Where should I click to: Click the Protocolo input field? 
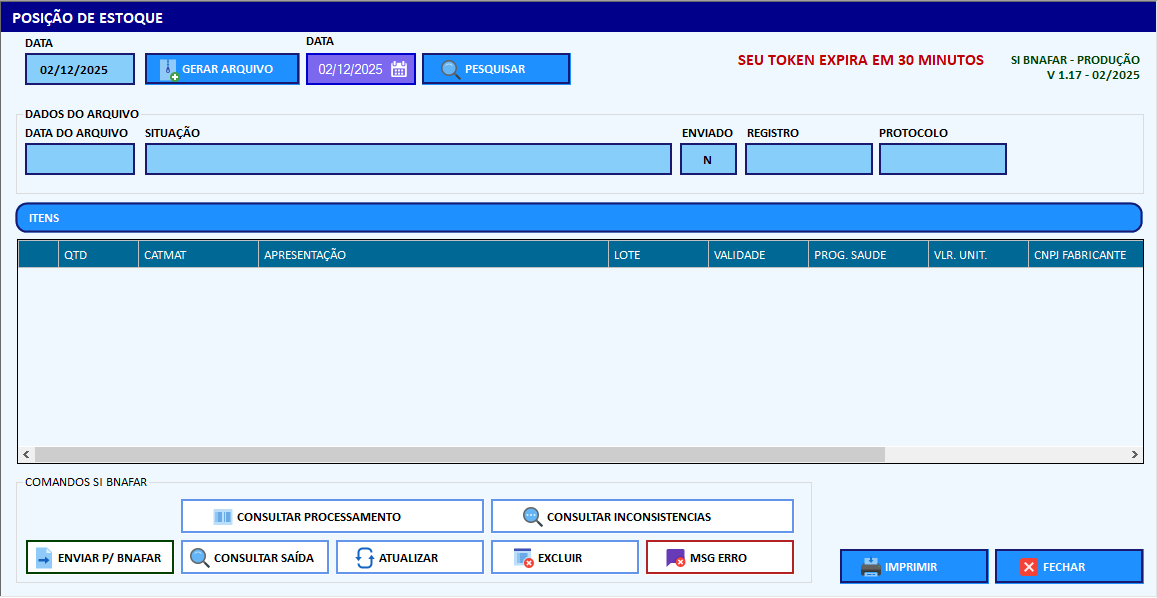942,159
